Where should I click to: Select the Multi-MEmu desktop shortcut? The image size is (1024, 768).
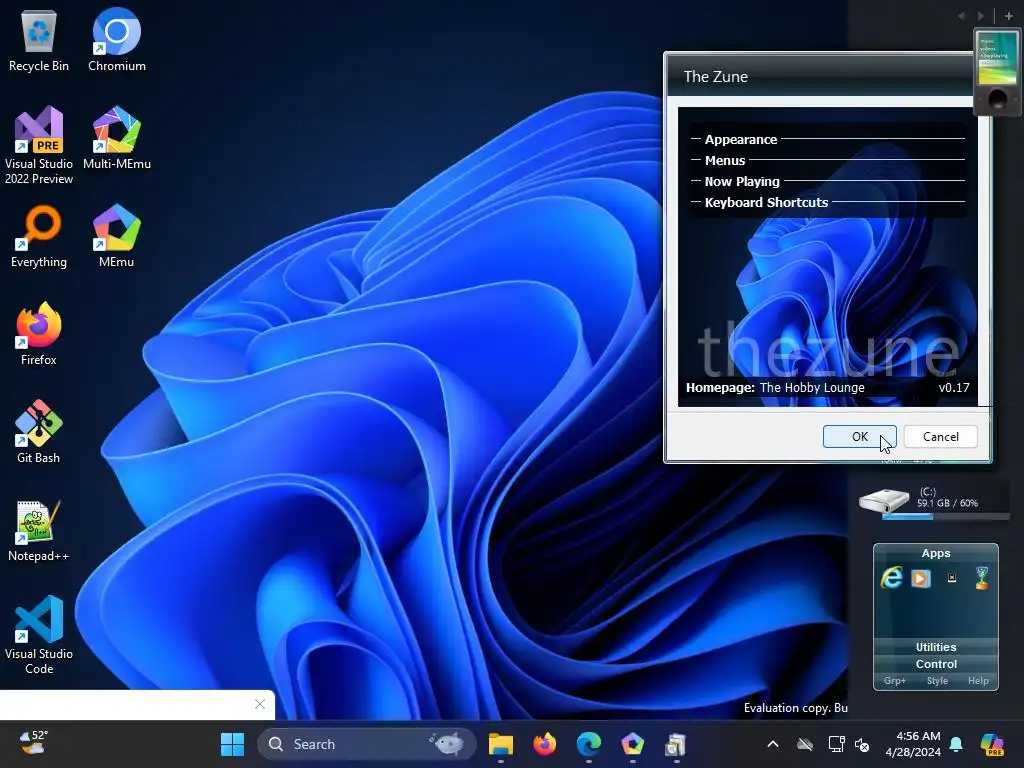click(x=116, y=138)
